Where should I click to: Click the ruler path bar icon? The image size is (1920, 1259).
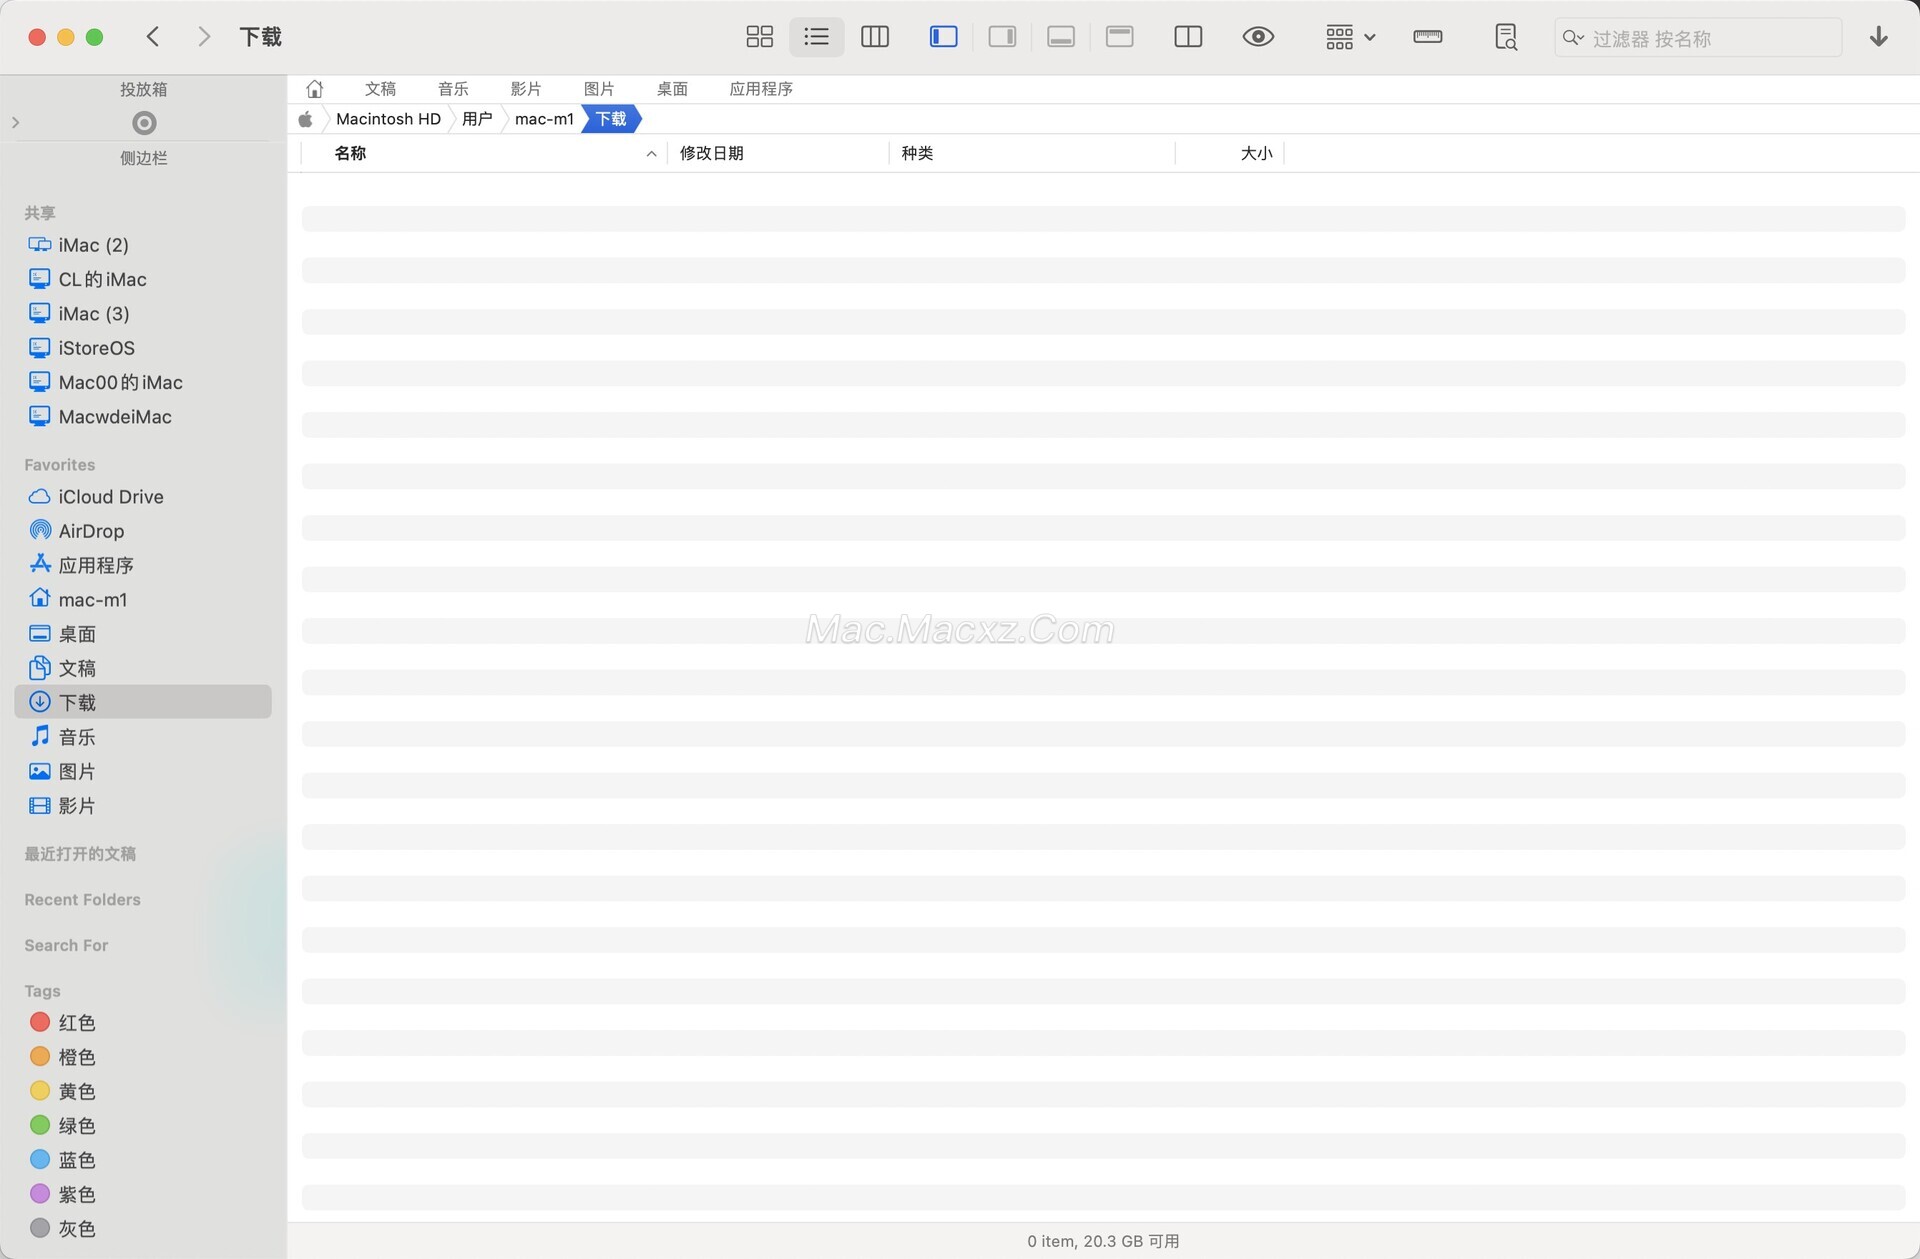(x=1427, y=37)
